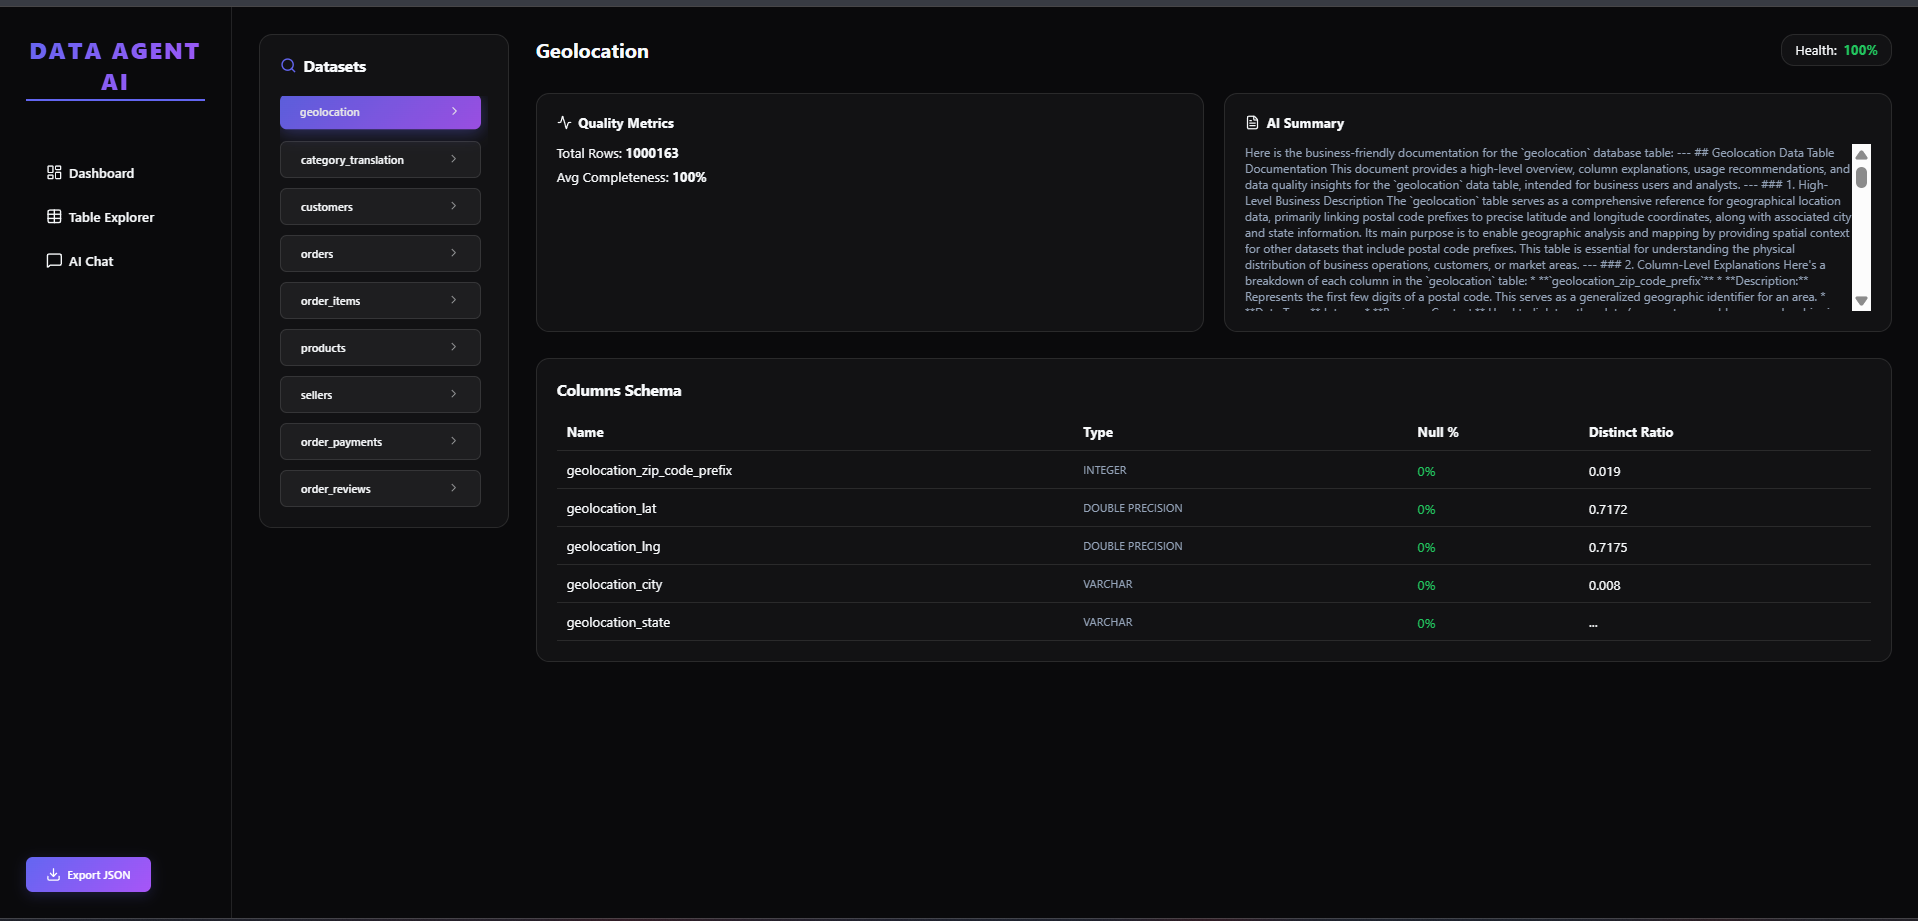Click chevron on order_payments row
Screen dimensions: 1918x921
[454, 441]
